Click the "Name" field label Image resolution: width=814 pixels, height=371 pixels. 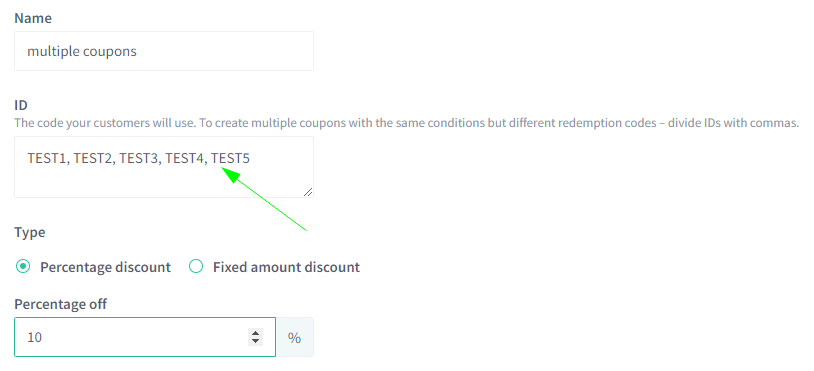tap(33, 18)
